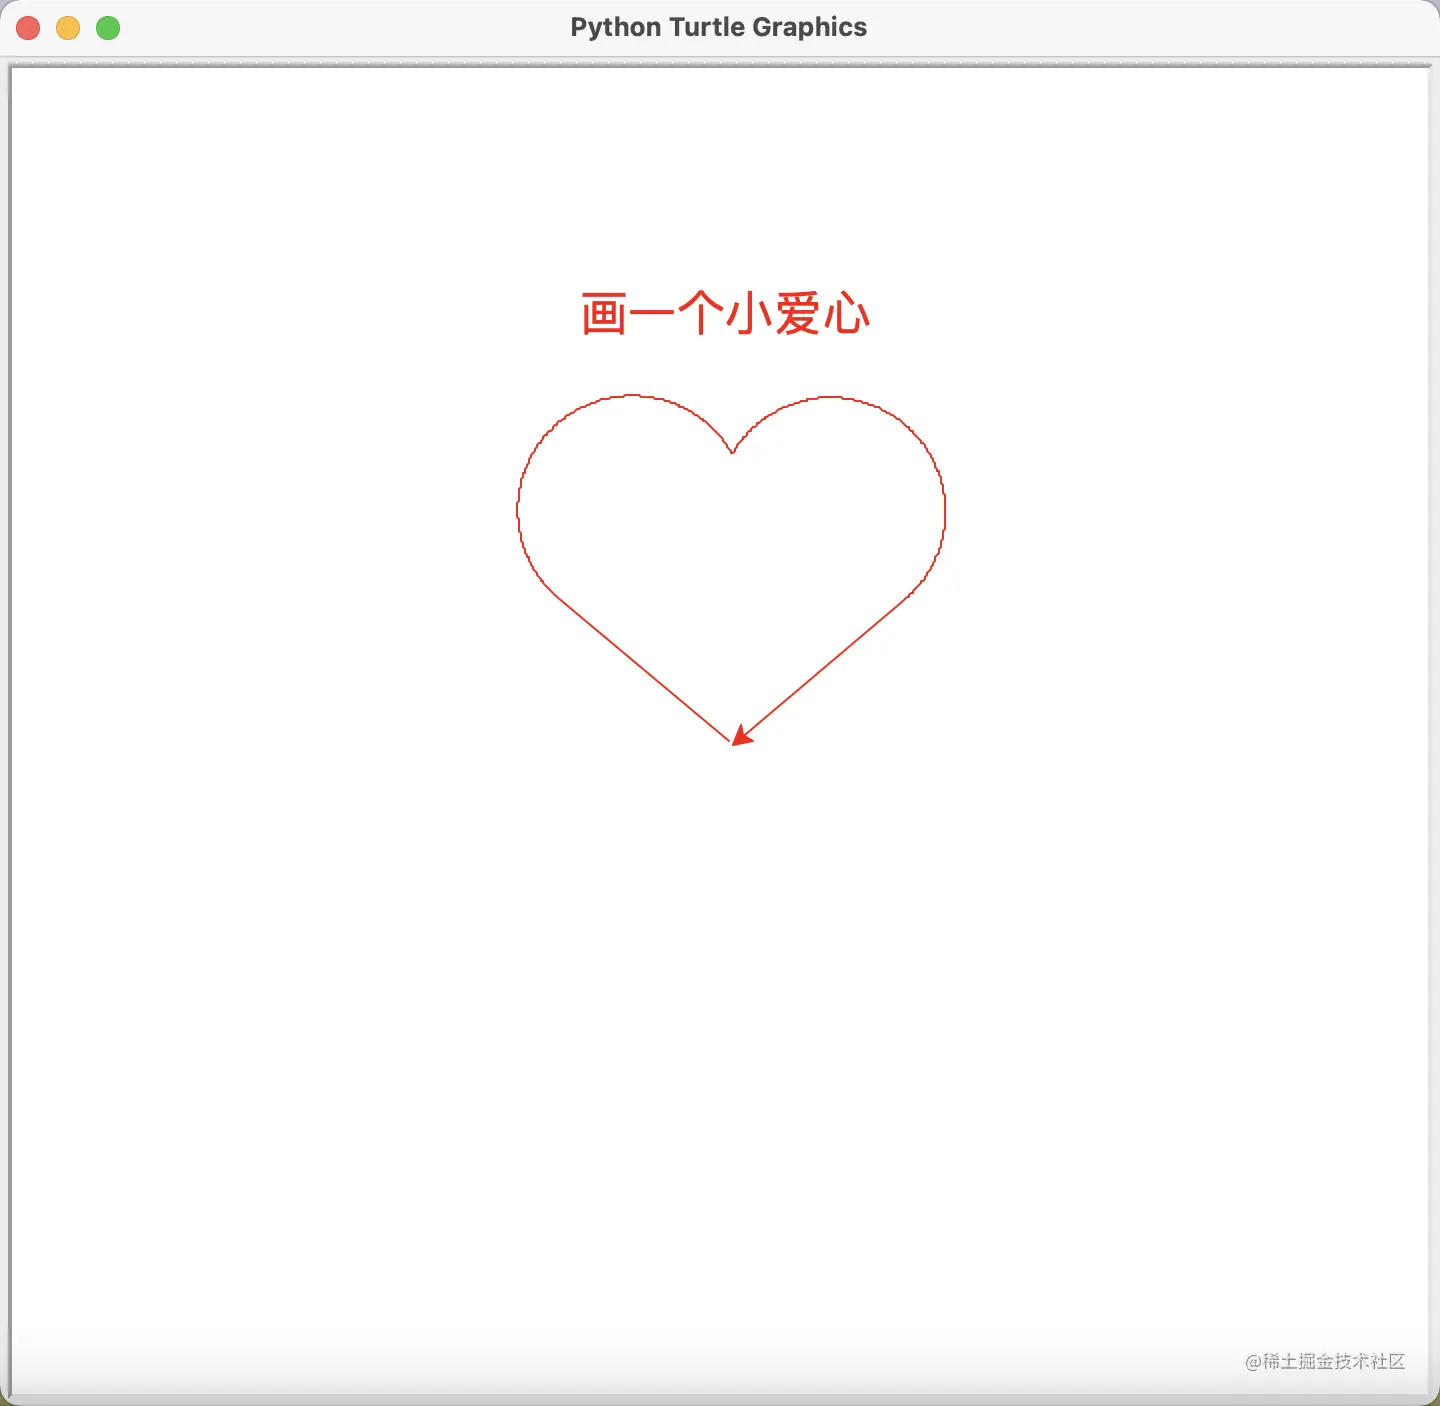
Task: Click the dotted strip below the title bar
Action: click(720, 60)
